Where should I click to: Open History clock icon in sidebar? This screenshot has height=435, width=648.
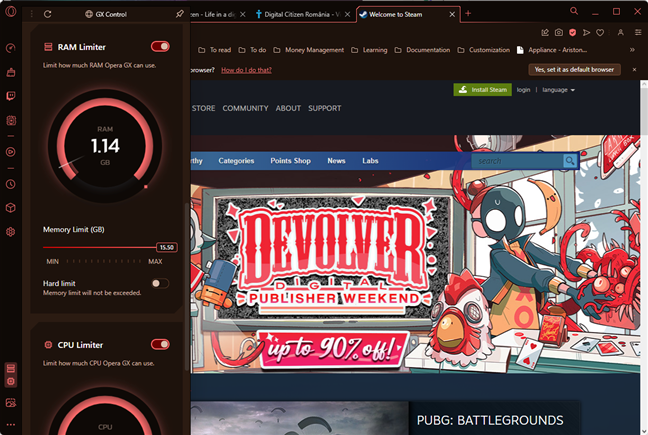pos(11,184)
